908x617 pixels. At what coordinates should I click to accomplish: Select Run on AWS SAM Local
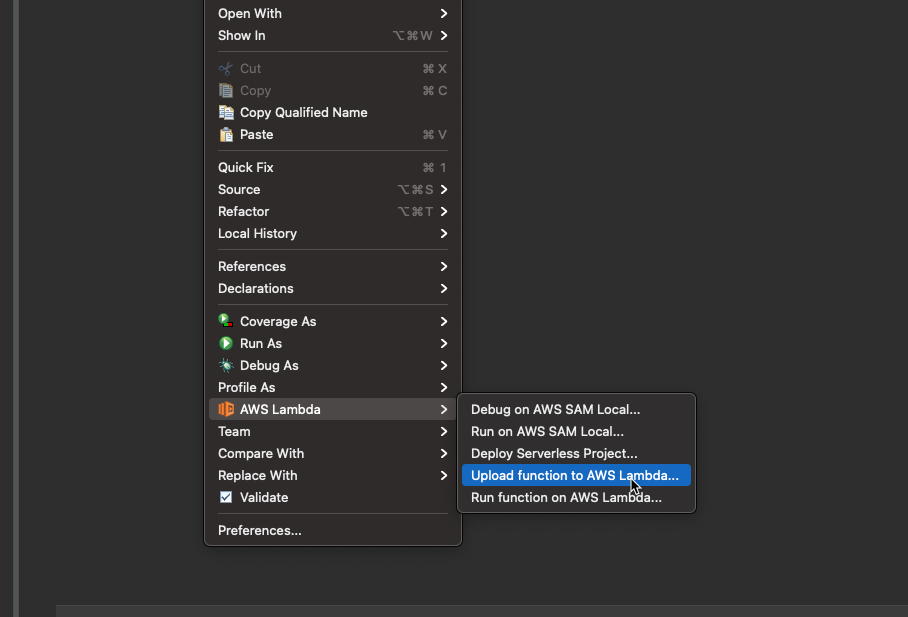point(576,432)
